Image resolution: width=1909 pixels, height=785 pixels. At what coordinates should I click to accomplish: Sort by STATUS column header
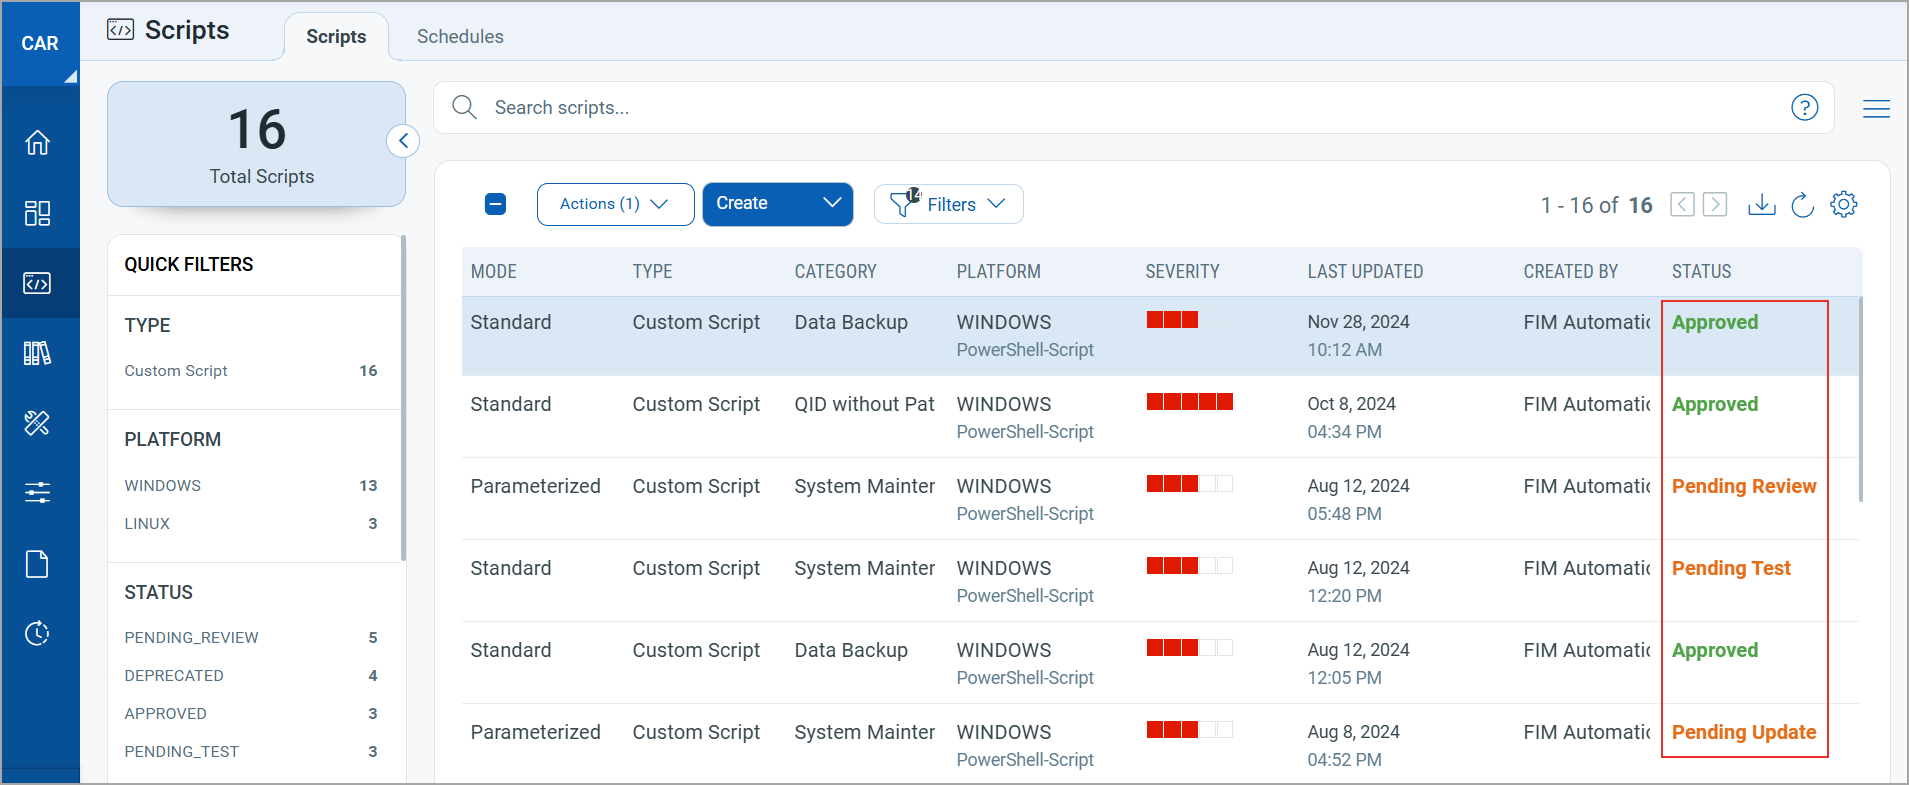[x=1701, y=272]
